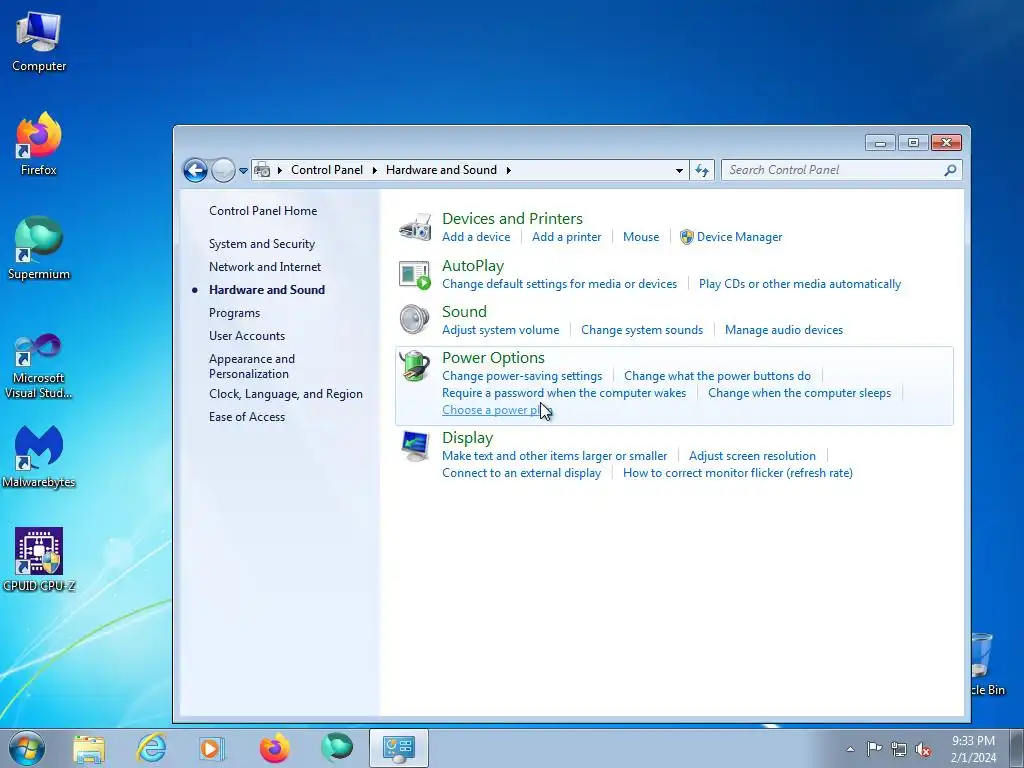The height and width of the screenshot is (768, 1024).
Task: Open the Sound speaker icon
Action: [414, 320]
